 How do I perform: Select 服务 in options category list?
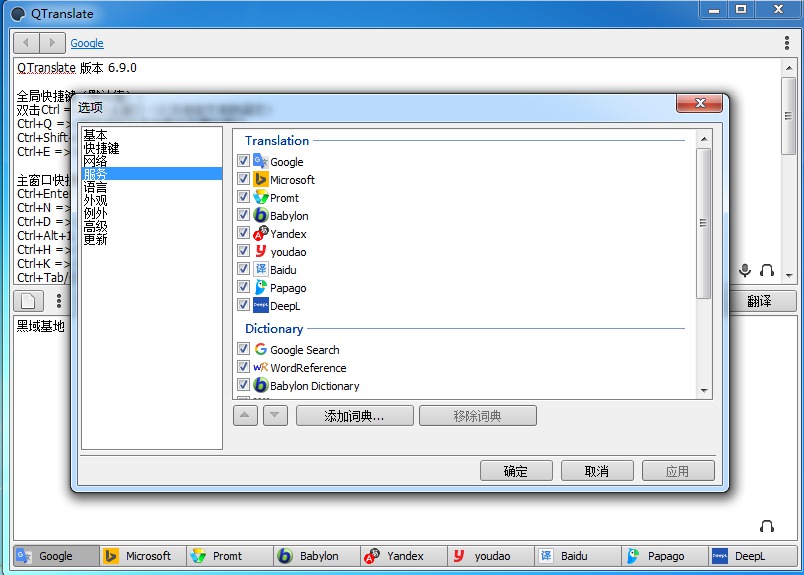tap(152, 174)
